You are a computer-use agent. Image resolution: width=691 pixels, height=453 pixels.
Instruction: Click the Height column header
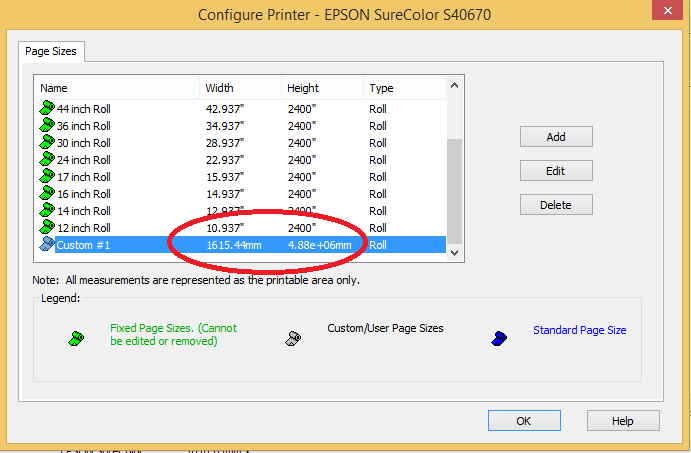tap(320, 88)
